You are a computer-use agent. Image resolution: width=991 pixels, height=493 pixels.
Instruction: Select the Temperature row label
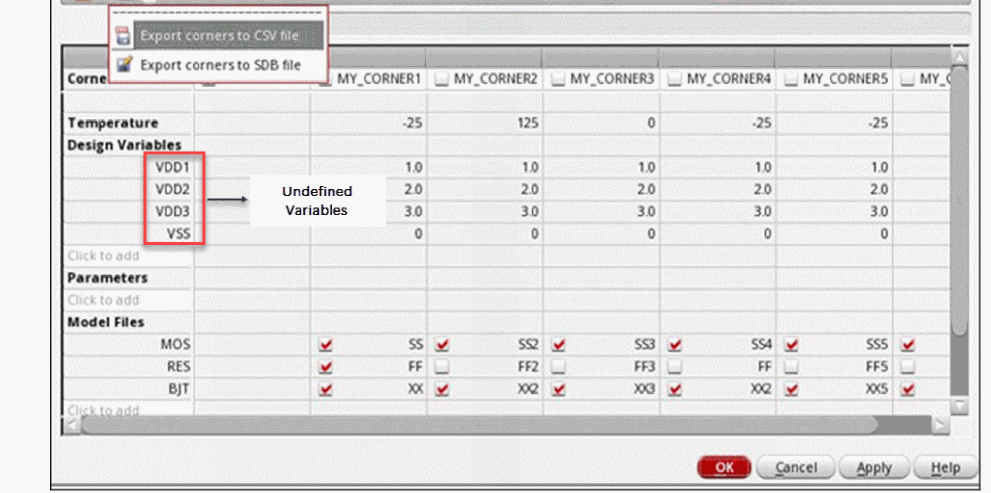pyautogui.click(x=113, y=123)
